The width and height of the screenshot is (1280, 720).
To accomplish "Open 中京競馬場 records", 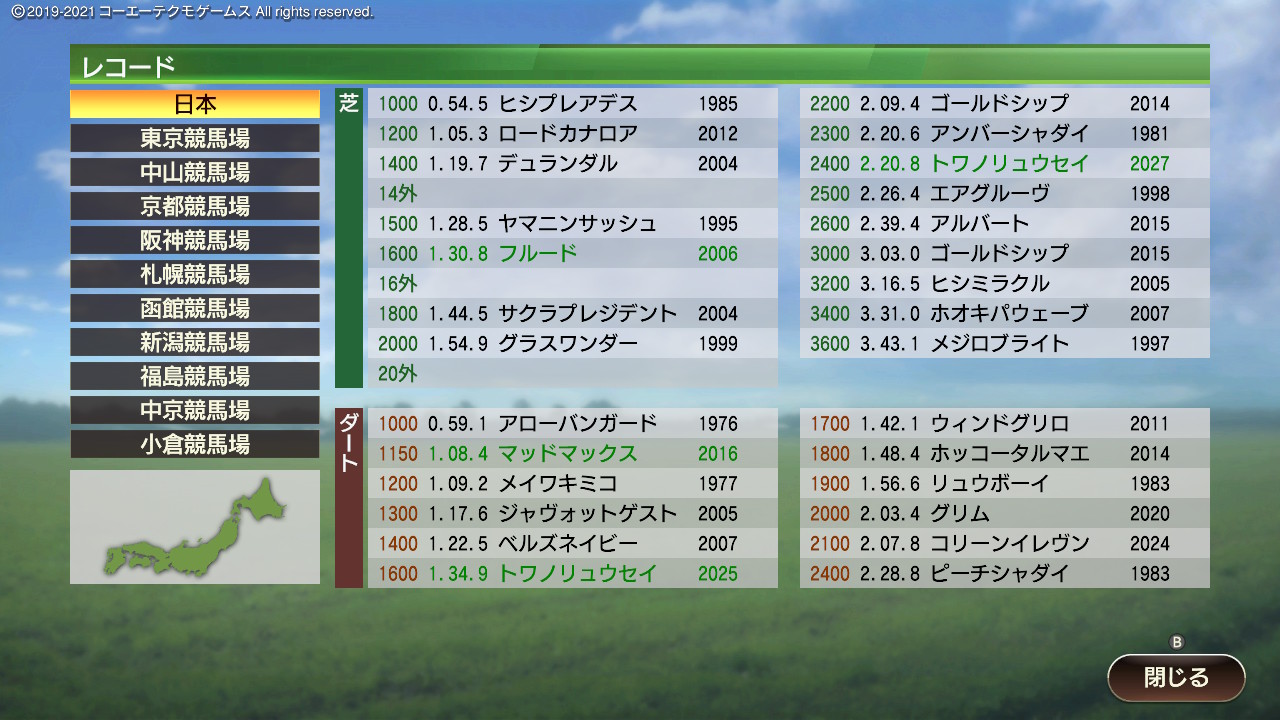I will [195, 410].
